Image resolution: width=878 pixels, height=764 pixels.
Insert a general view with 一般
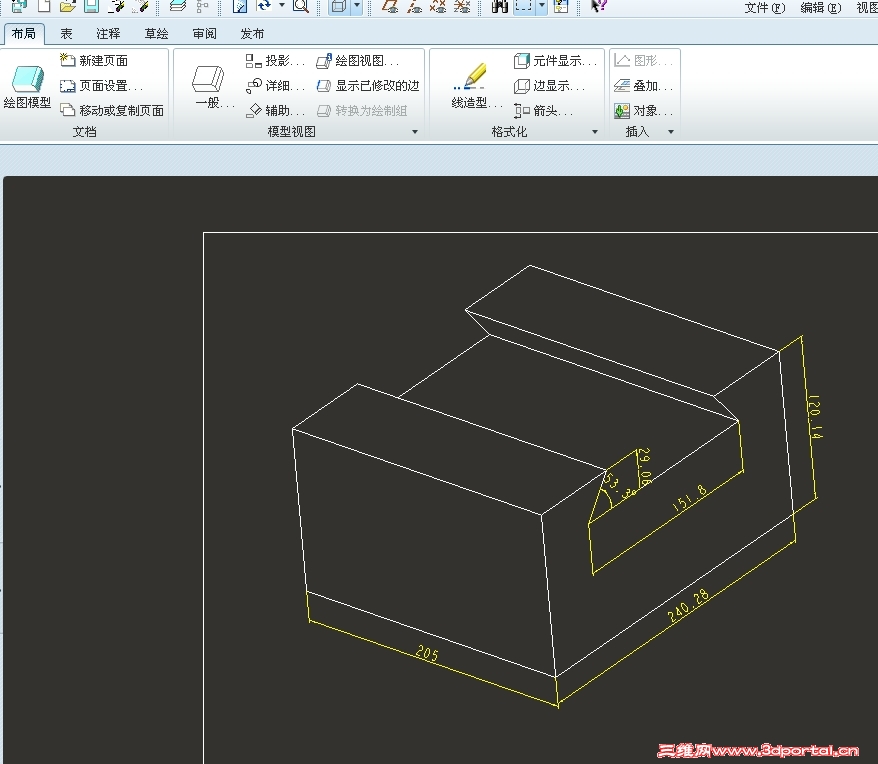click(212, 87)
